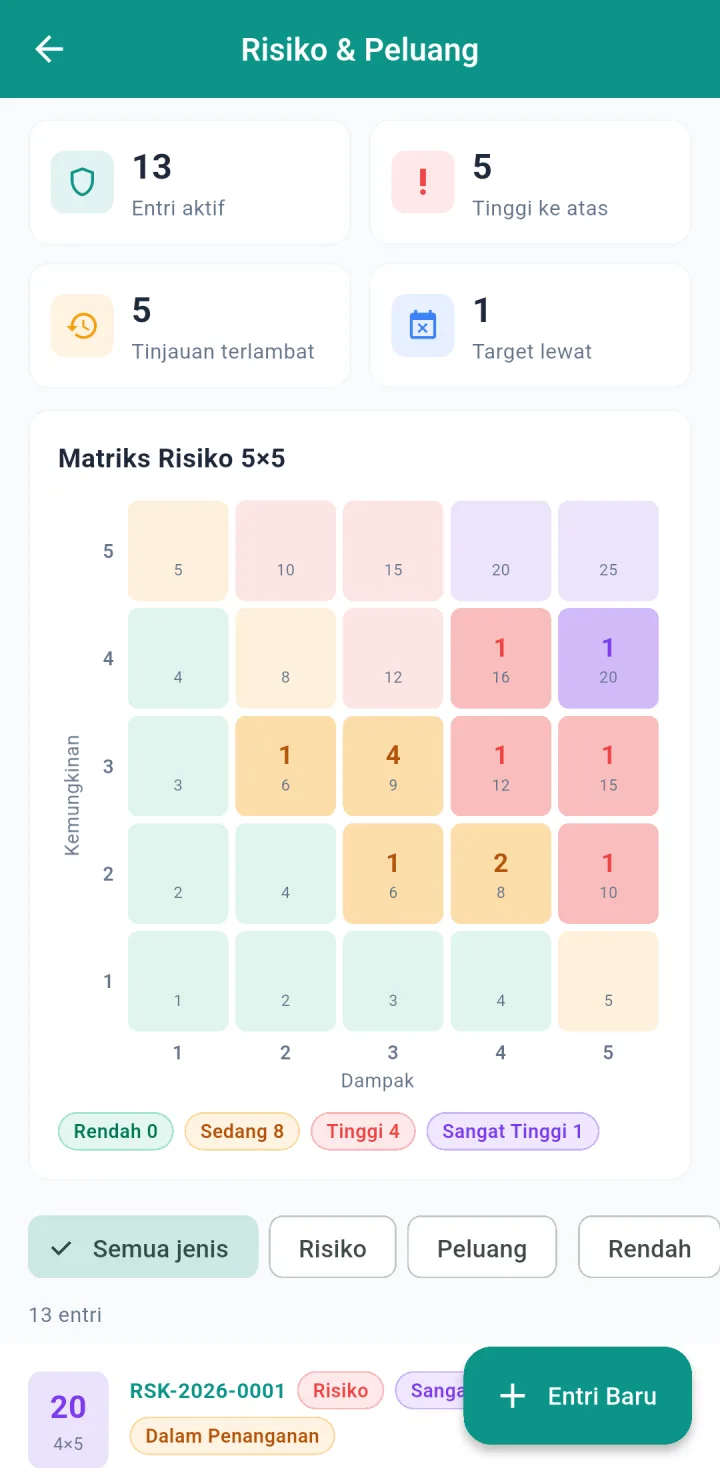Select the matrix cell with 2 entries at score 8
The image size is (720, 1468).
point(501,873)
